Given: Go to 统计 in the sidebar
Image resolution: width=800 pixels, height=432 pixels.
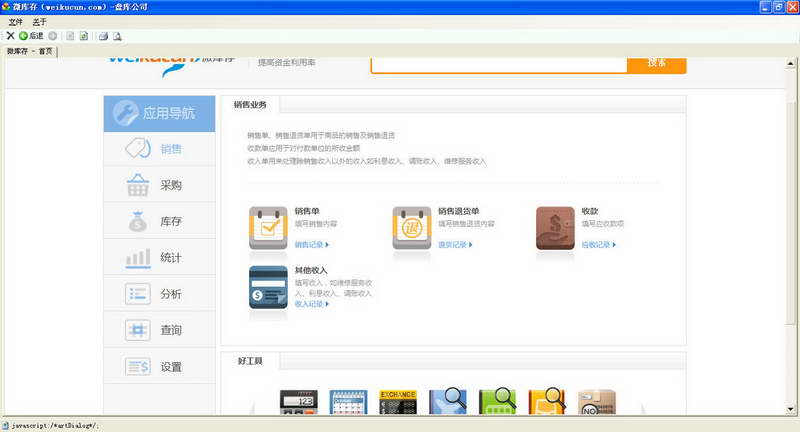Looking at the screenshot, I should (159, 258).
